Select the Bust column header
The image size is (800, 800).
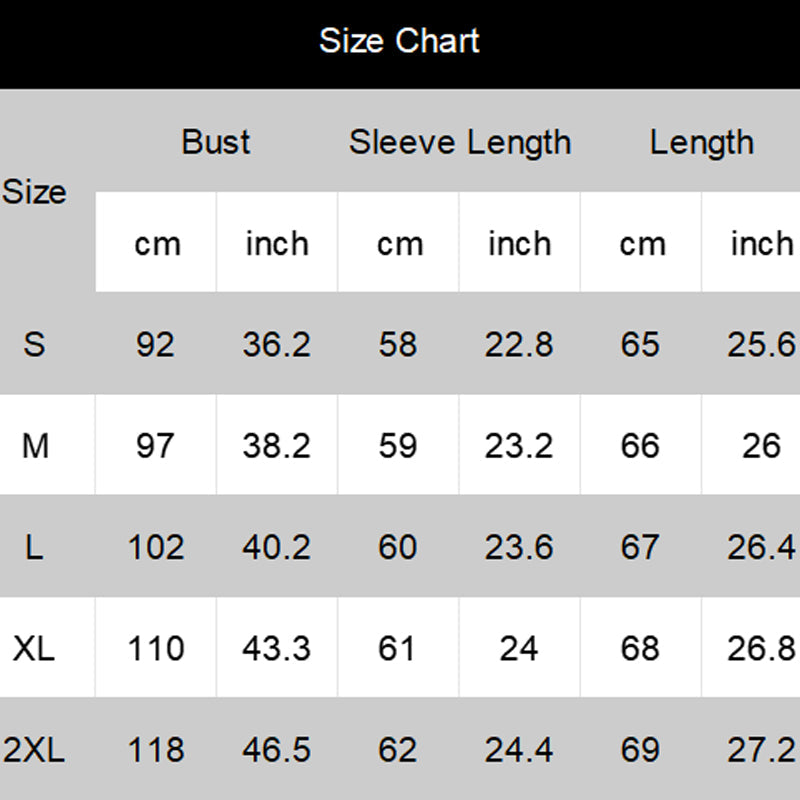pos(216,142)
